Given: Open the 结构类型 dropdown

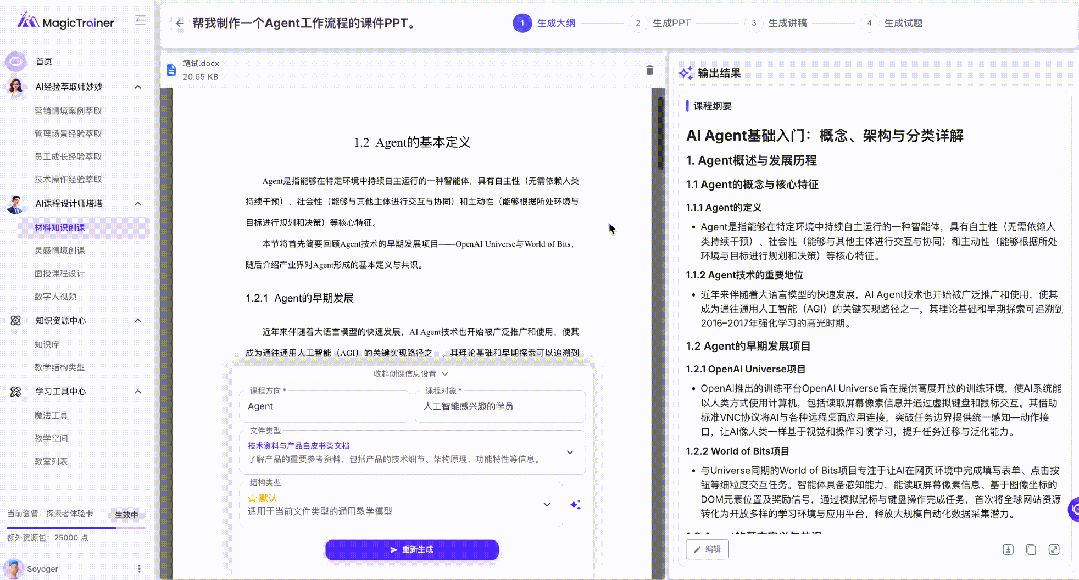Looking at the screenshot, I should pyautogui.click(x=546, y=504).
